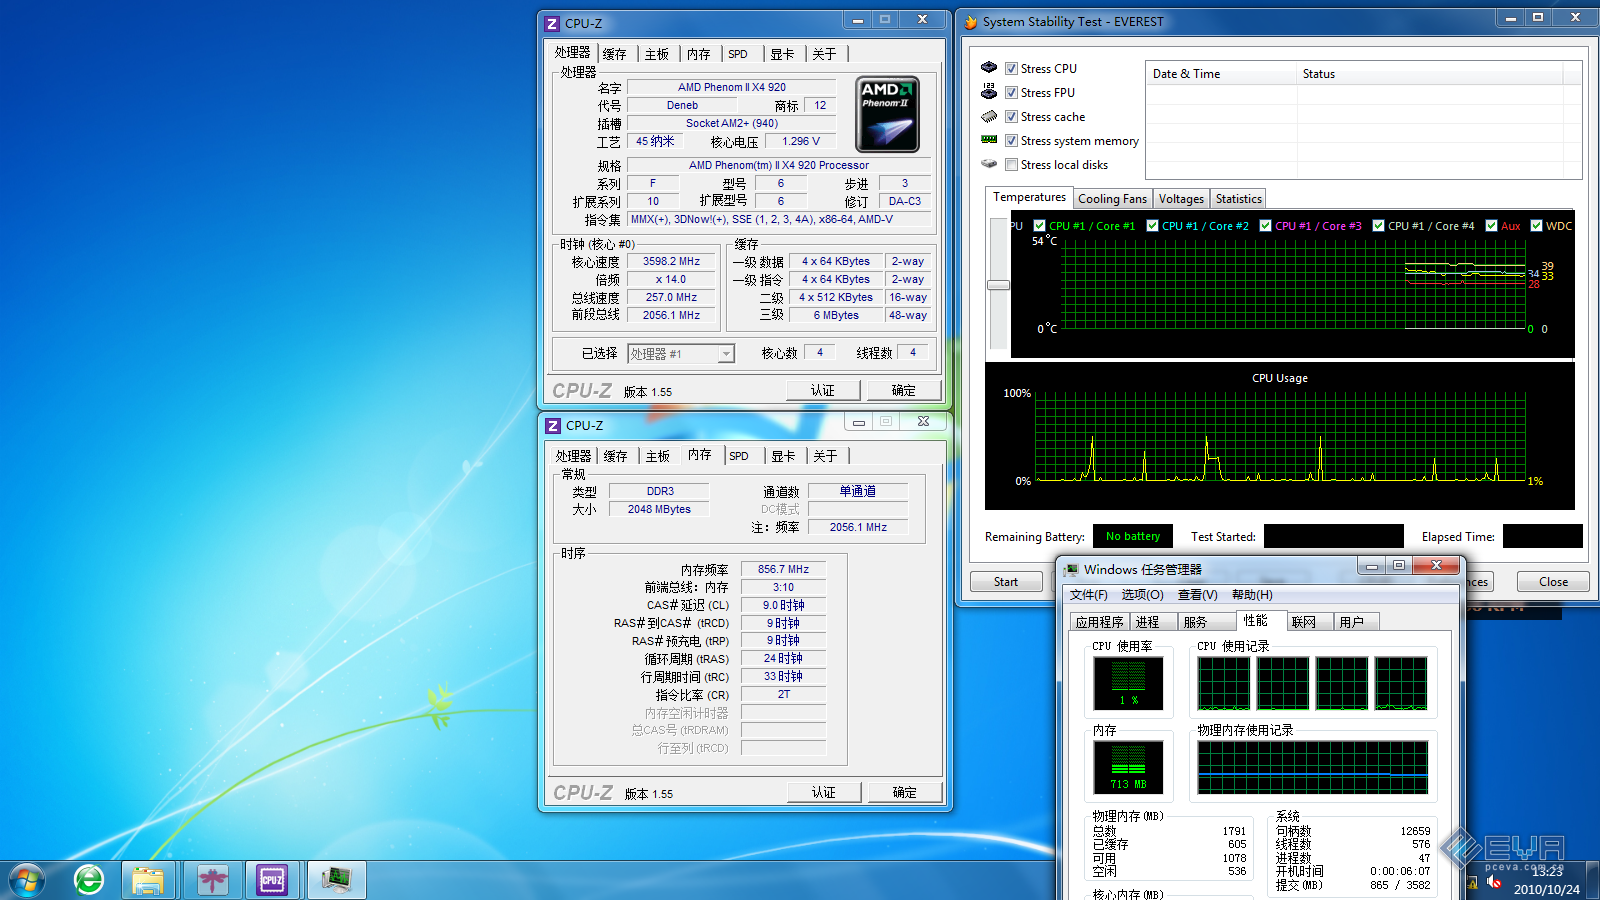Launch the green browser taskbar icon
The height and width of the screenshot is (900, 1600).
pyautogui.click(x=89, y=880)
